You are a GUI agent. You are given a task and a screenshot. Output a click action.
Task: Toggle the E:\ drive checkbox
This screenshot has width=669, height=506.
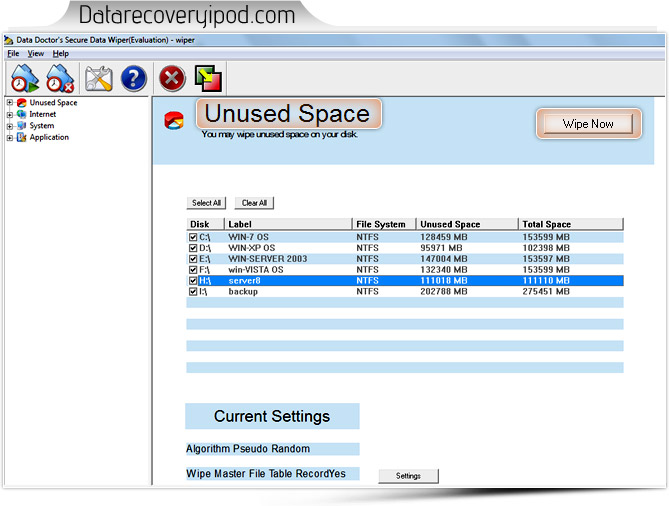click(193, 259)
